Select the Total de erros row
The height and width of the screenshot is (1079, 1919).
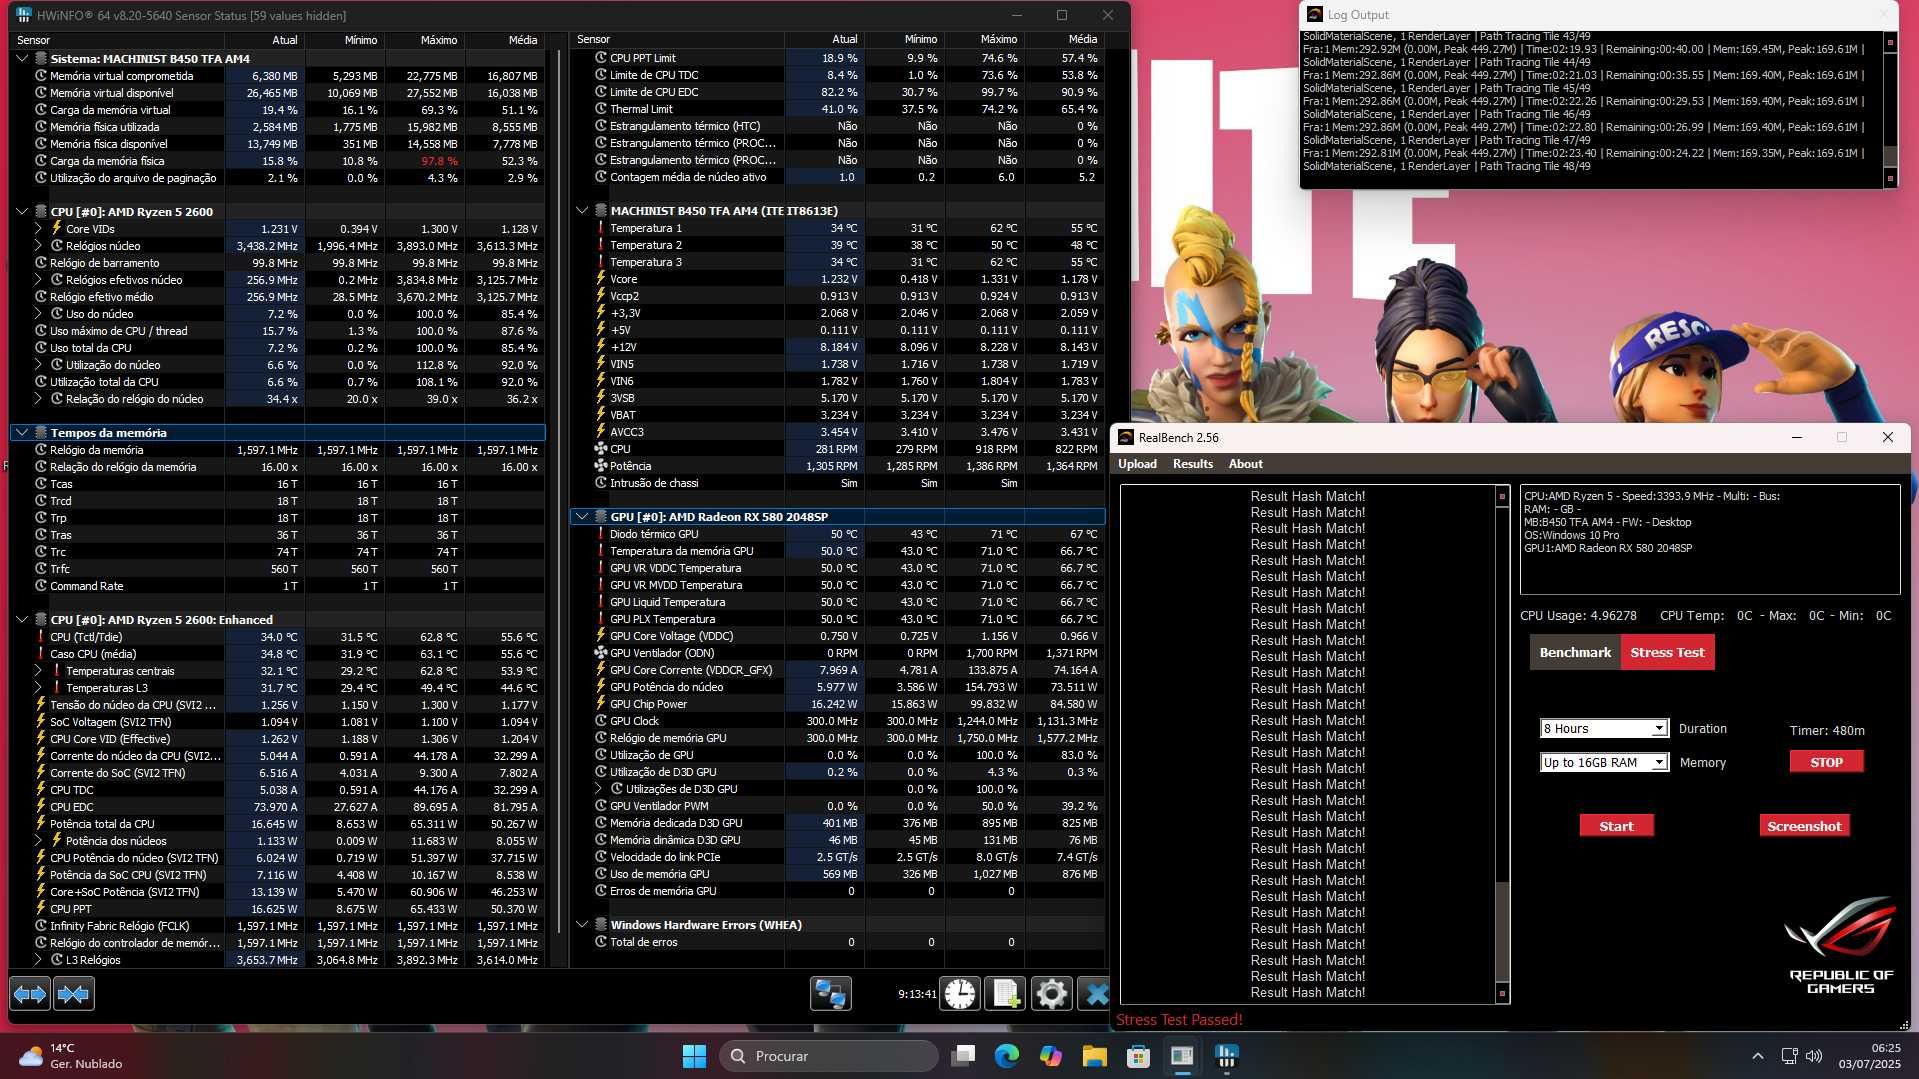pos(839,942)
